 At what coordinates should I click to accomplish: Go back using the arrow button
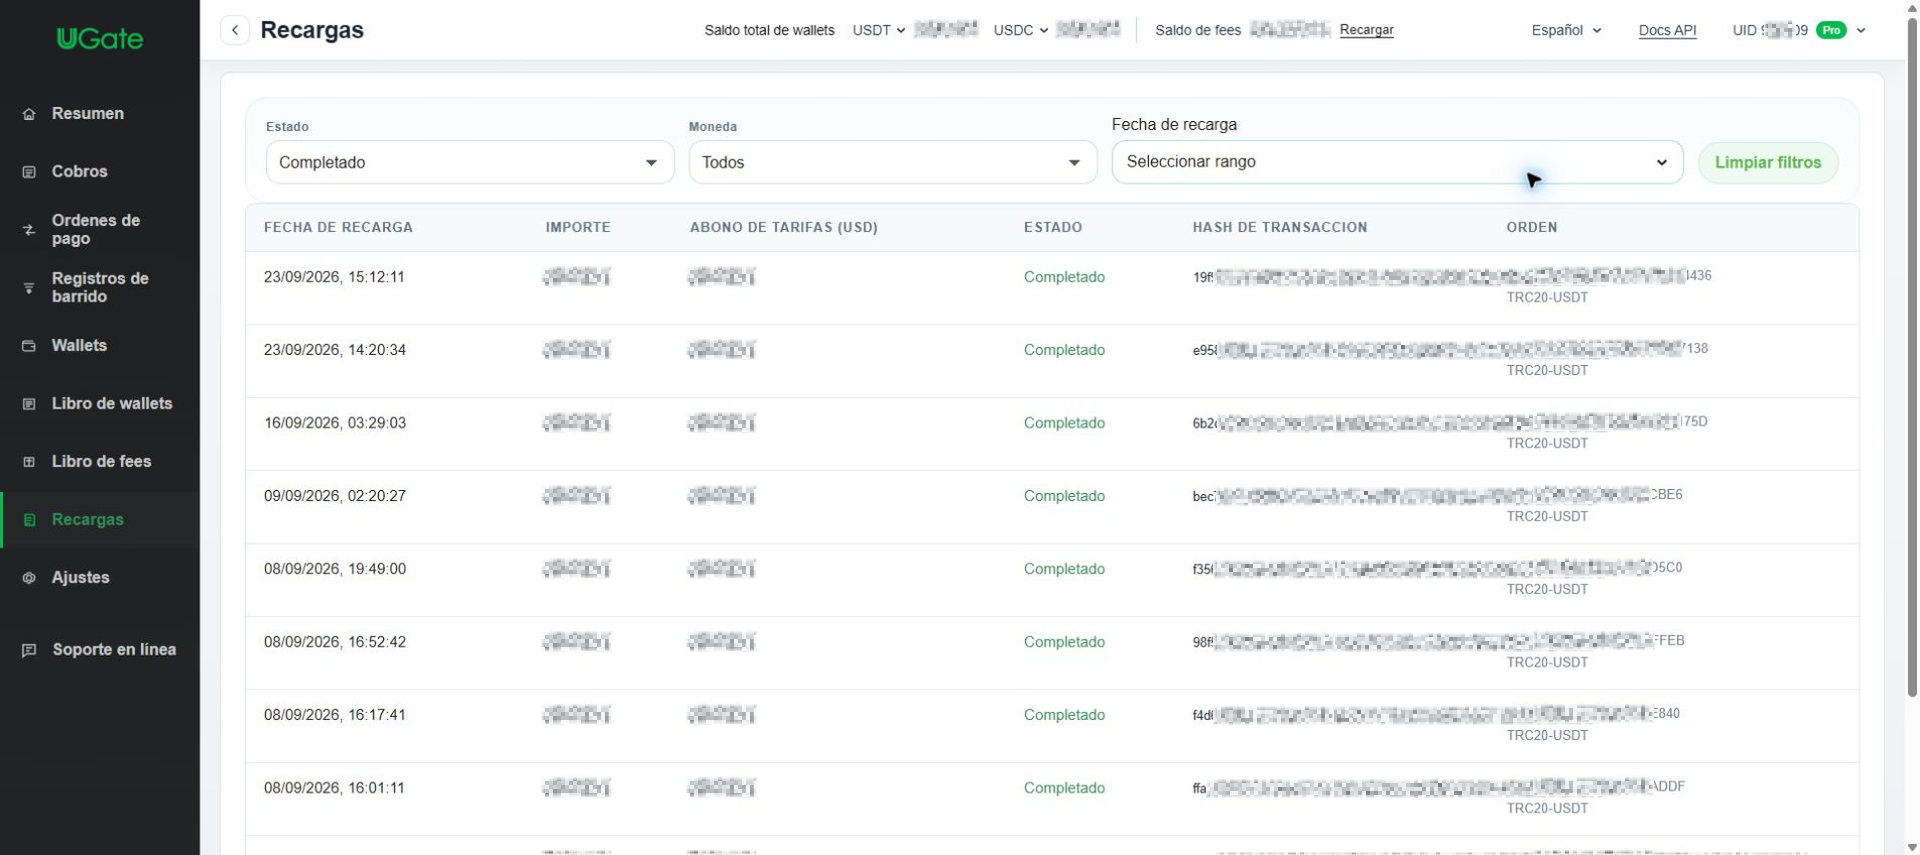click(x=235, y=30)
